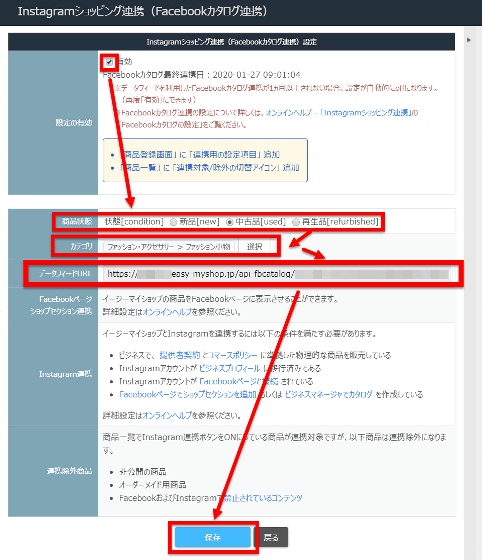Open 「商品一覧」に「連携対象/除外の切替アイコン」追加 link

[x=210, y=168]
